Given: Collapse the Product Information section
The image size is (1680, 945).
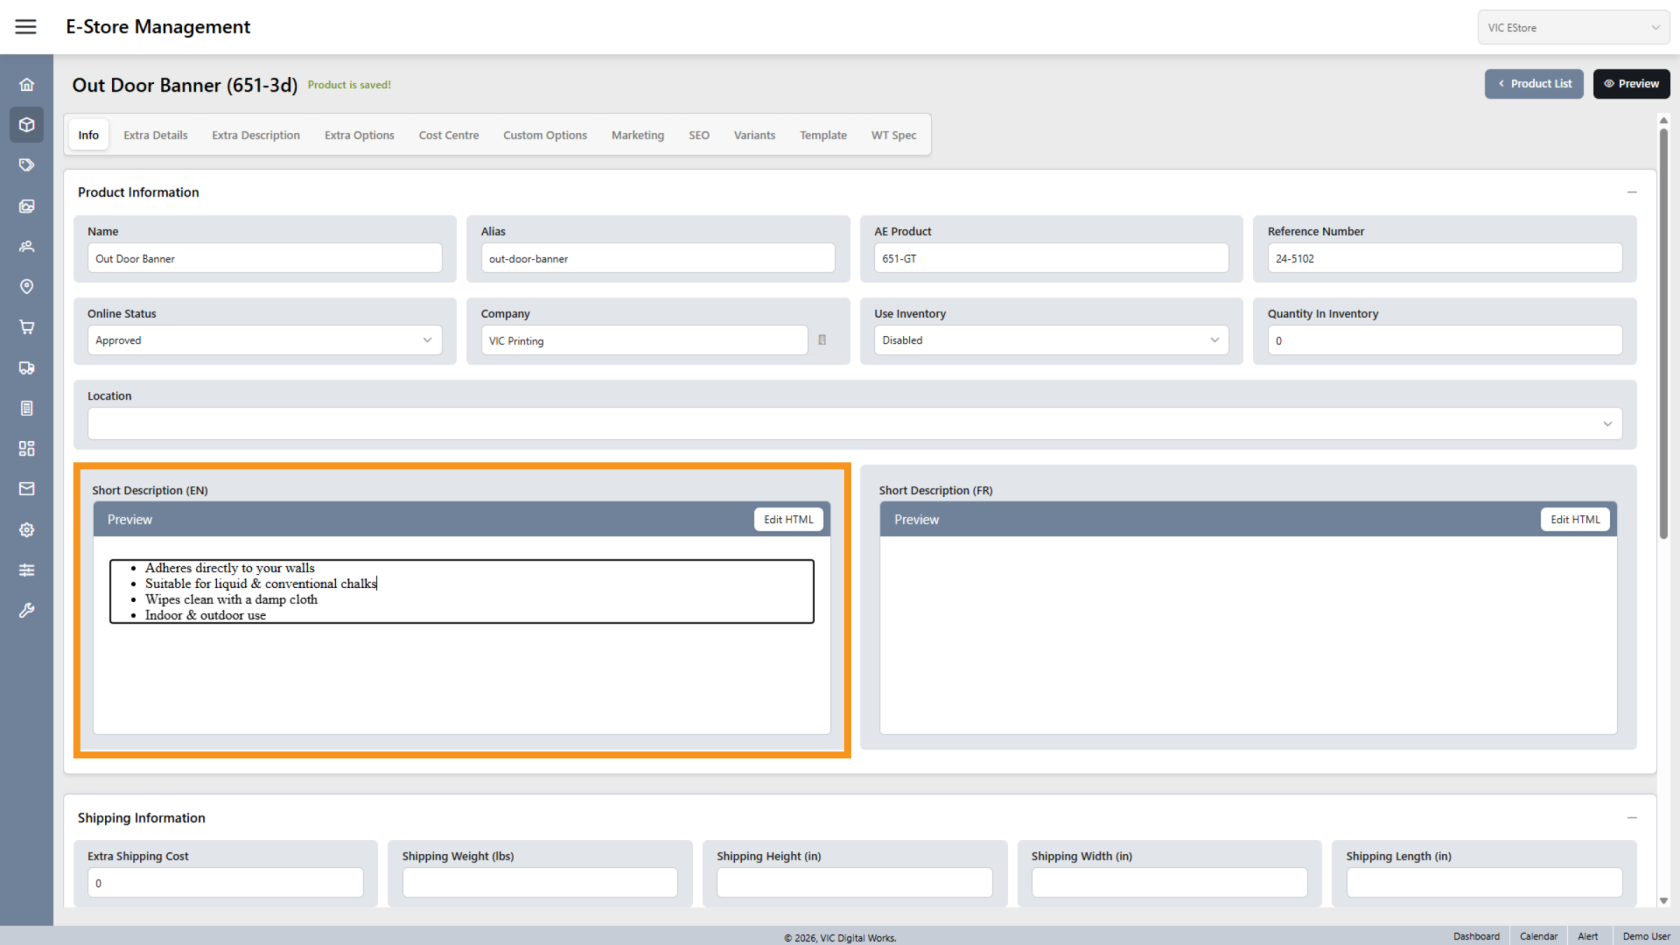Looking at the screenshot, I should pyautogui.click(x=1631, y=192).
